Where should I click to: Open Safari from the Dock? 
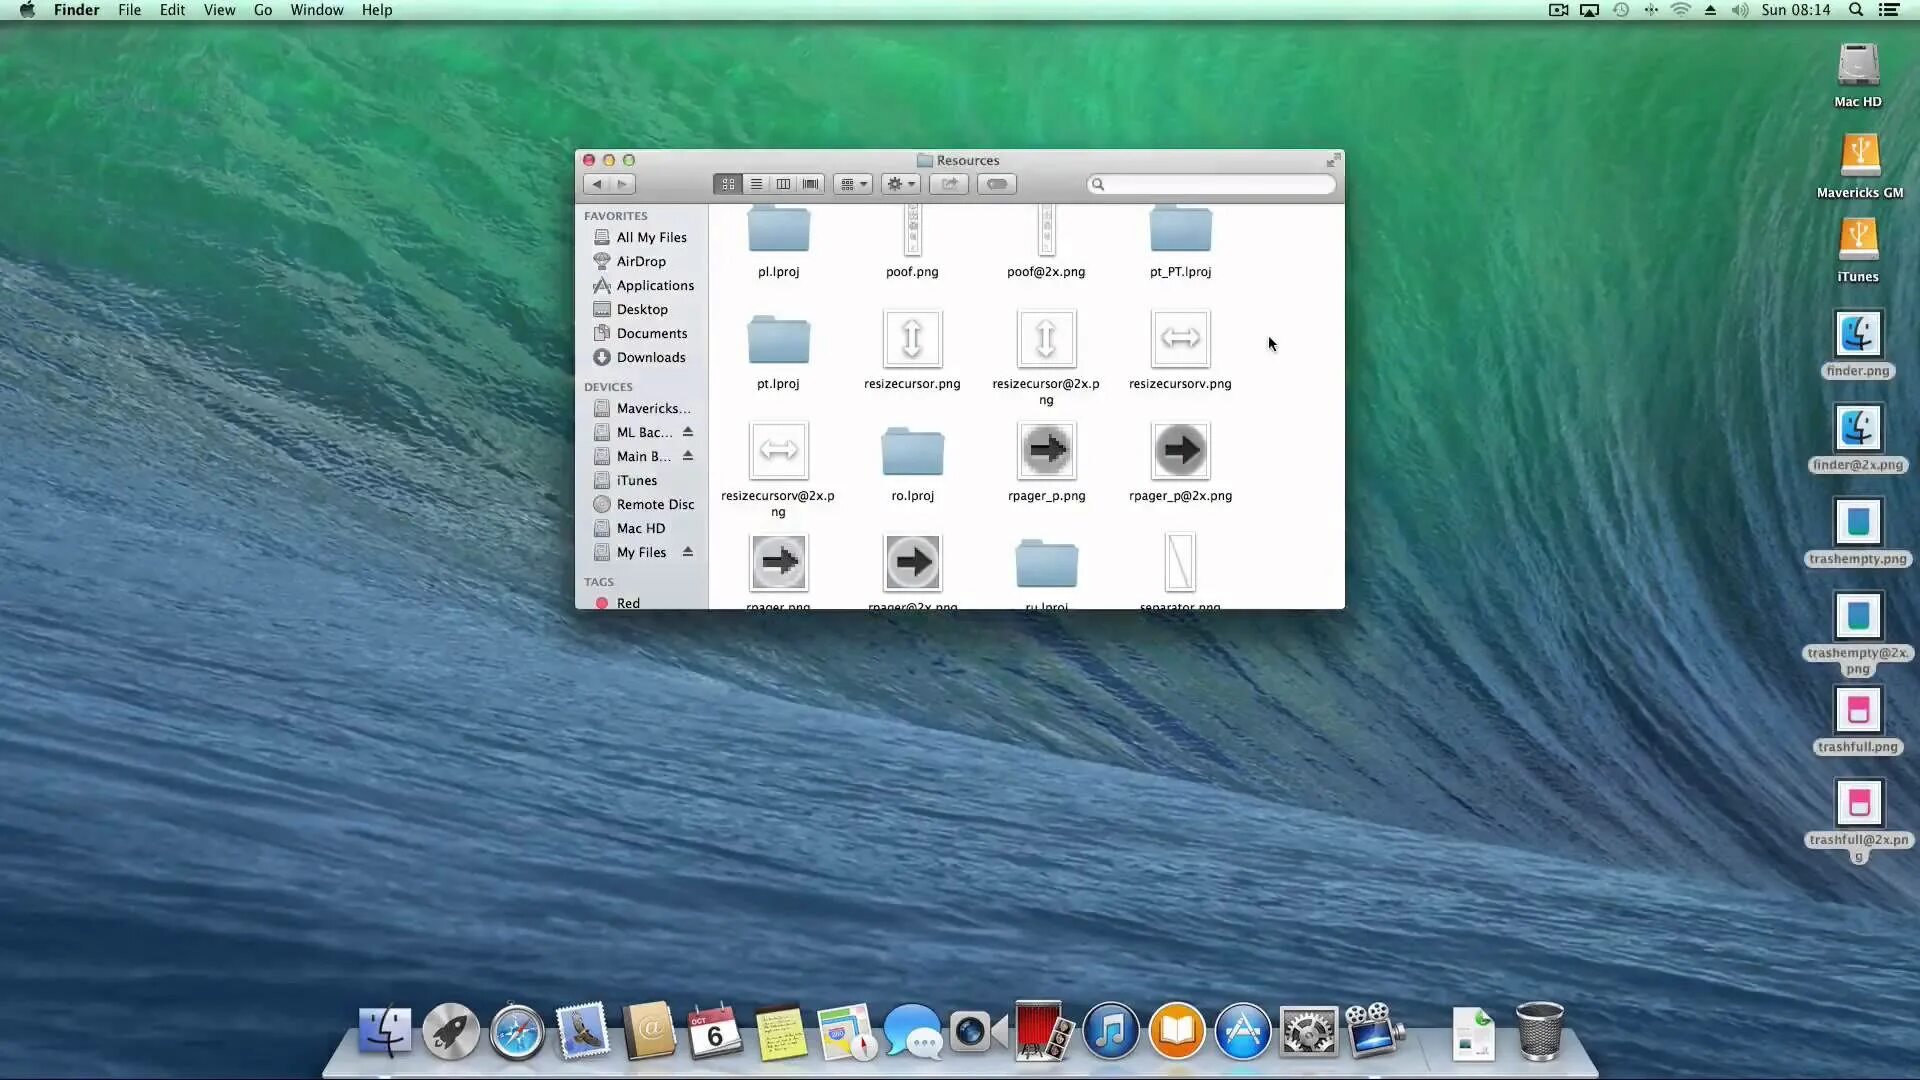click(x=517, y=1032)
